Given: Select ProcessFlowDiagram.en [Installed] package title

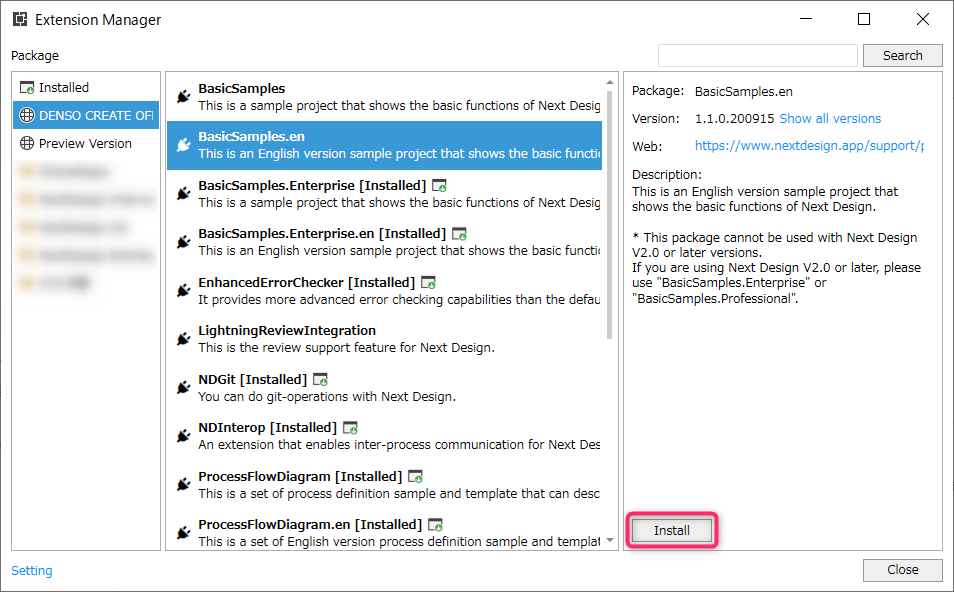Looking at the screenshot, I should (310, 524).
